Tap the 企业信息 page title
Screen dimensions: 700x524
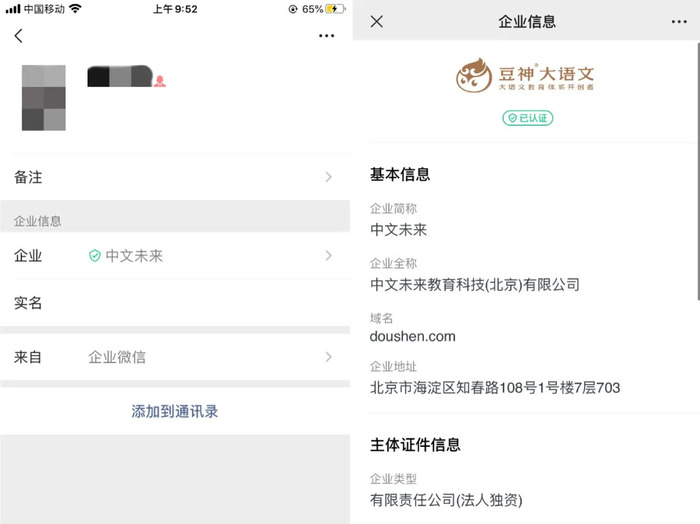tap(527, 21)
